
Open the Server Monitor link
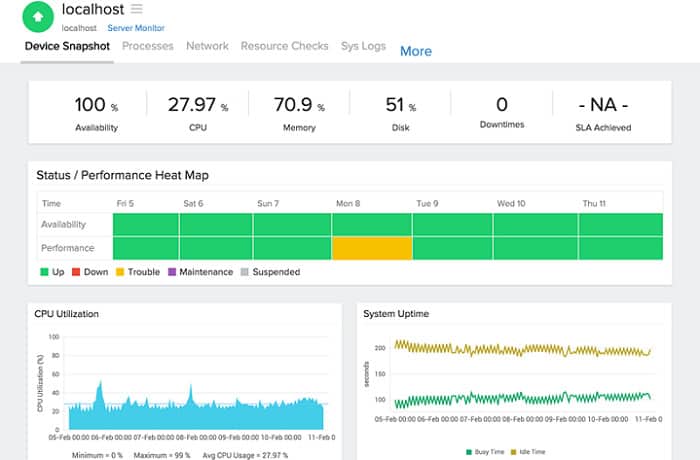click(x=136, y=28)
